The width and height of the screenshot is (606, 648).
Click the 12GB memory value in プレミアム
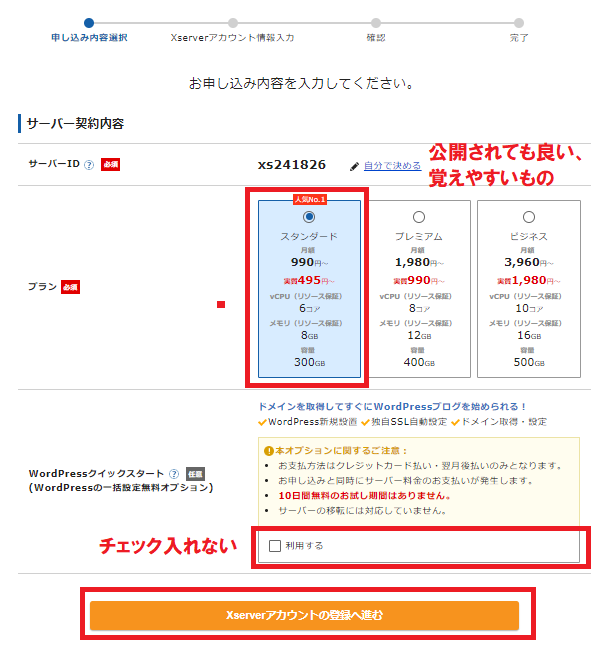(419, 335)
